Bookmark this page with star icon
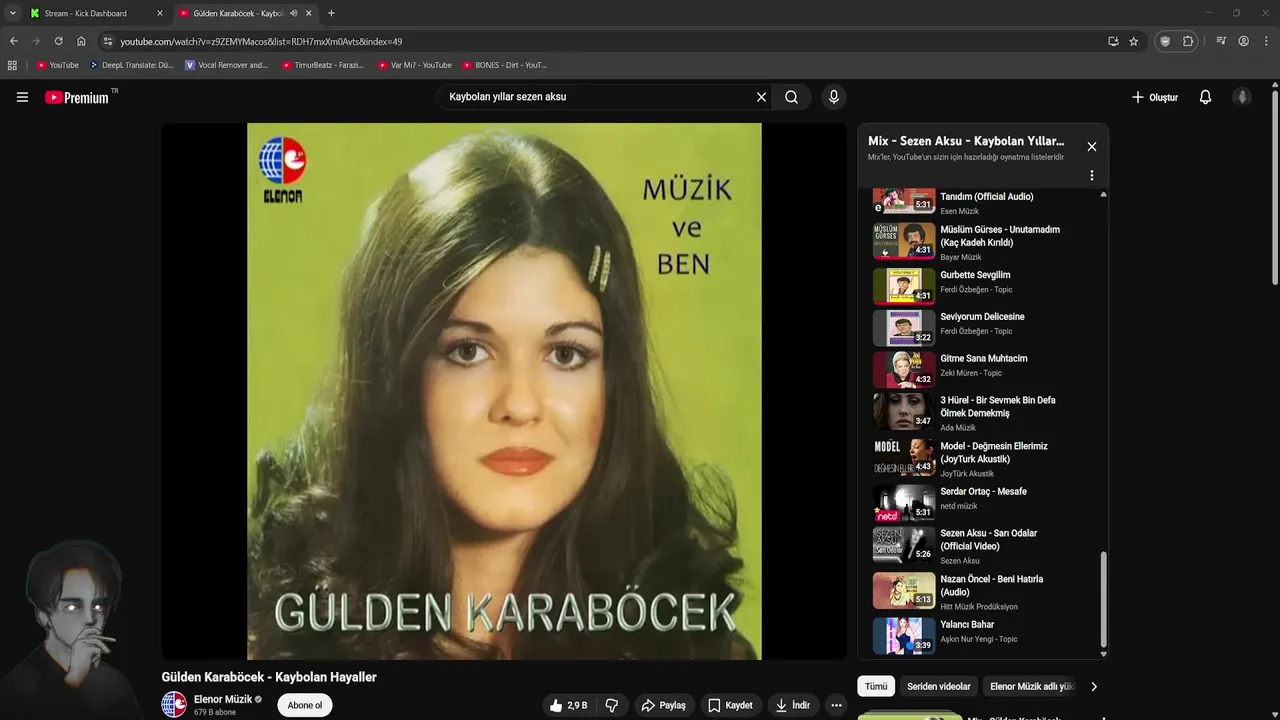The height and width of the screenshot is (720, 1280). [x=1133, y=41]
